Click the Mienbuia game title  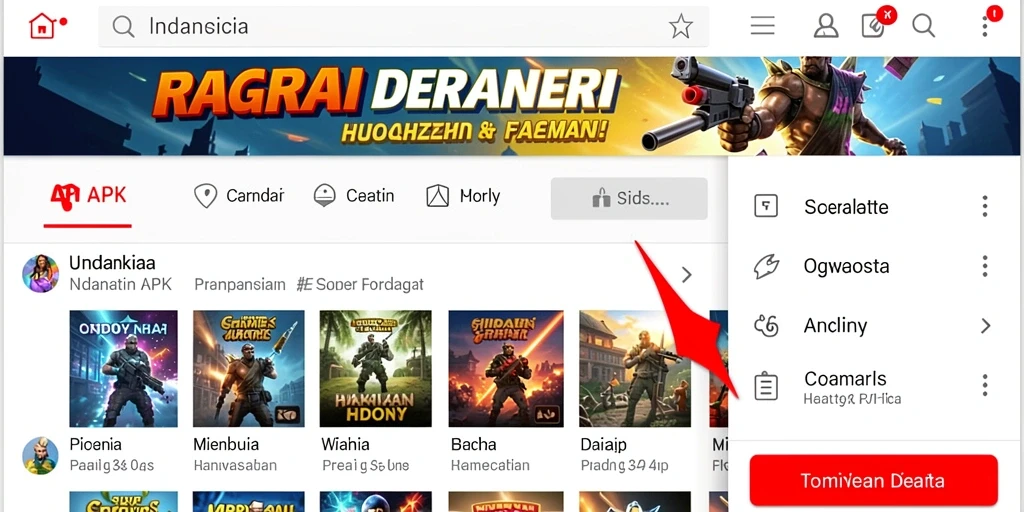pos(226,445)
